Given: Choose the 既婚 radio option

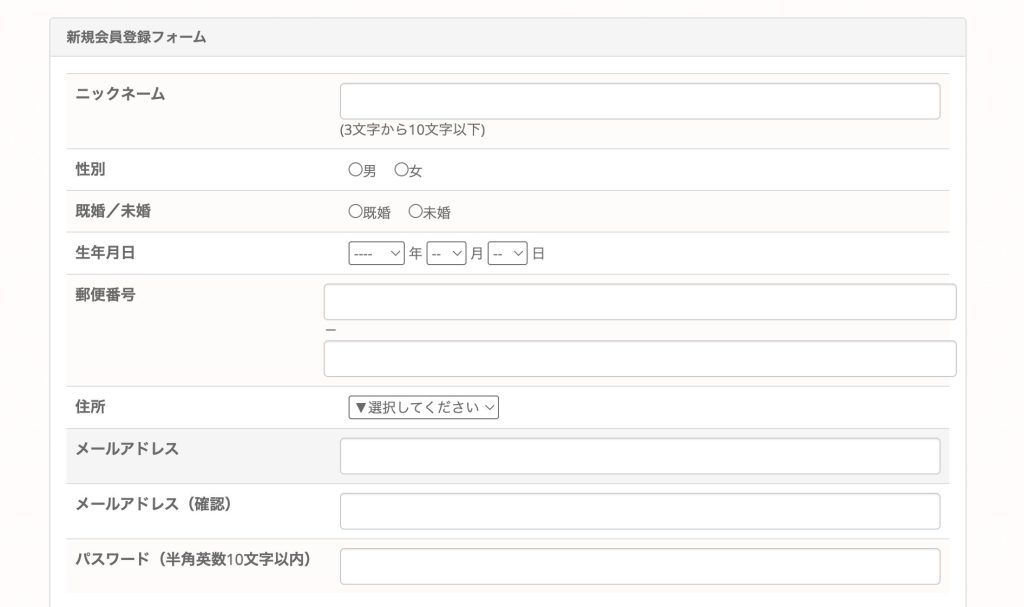Looking at the screenshot, I should (x=355, y=212).
